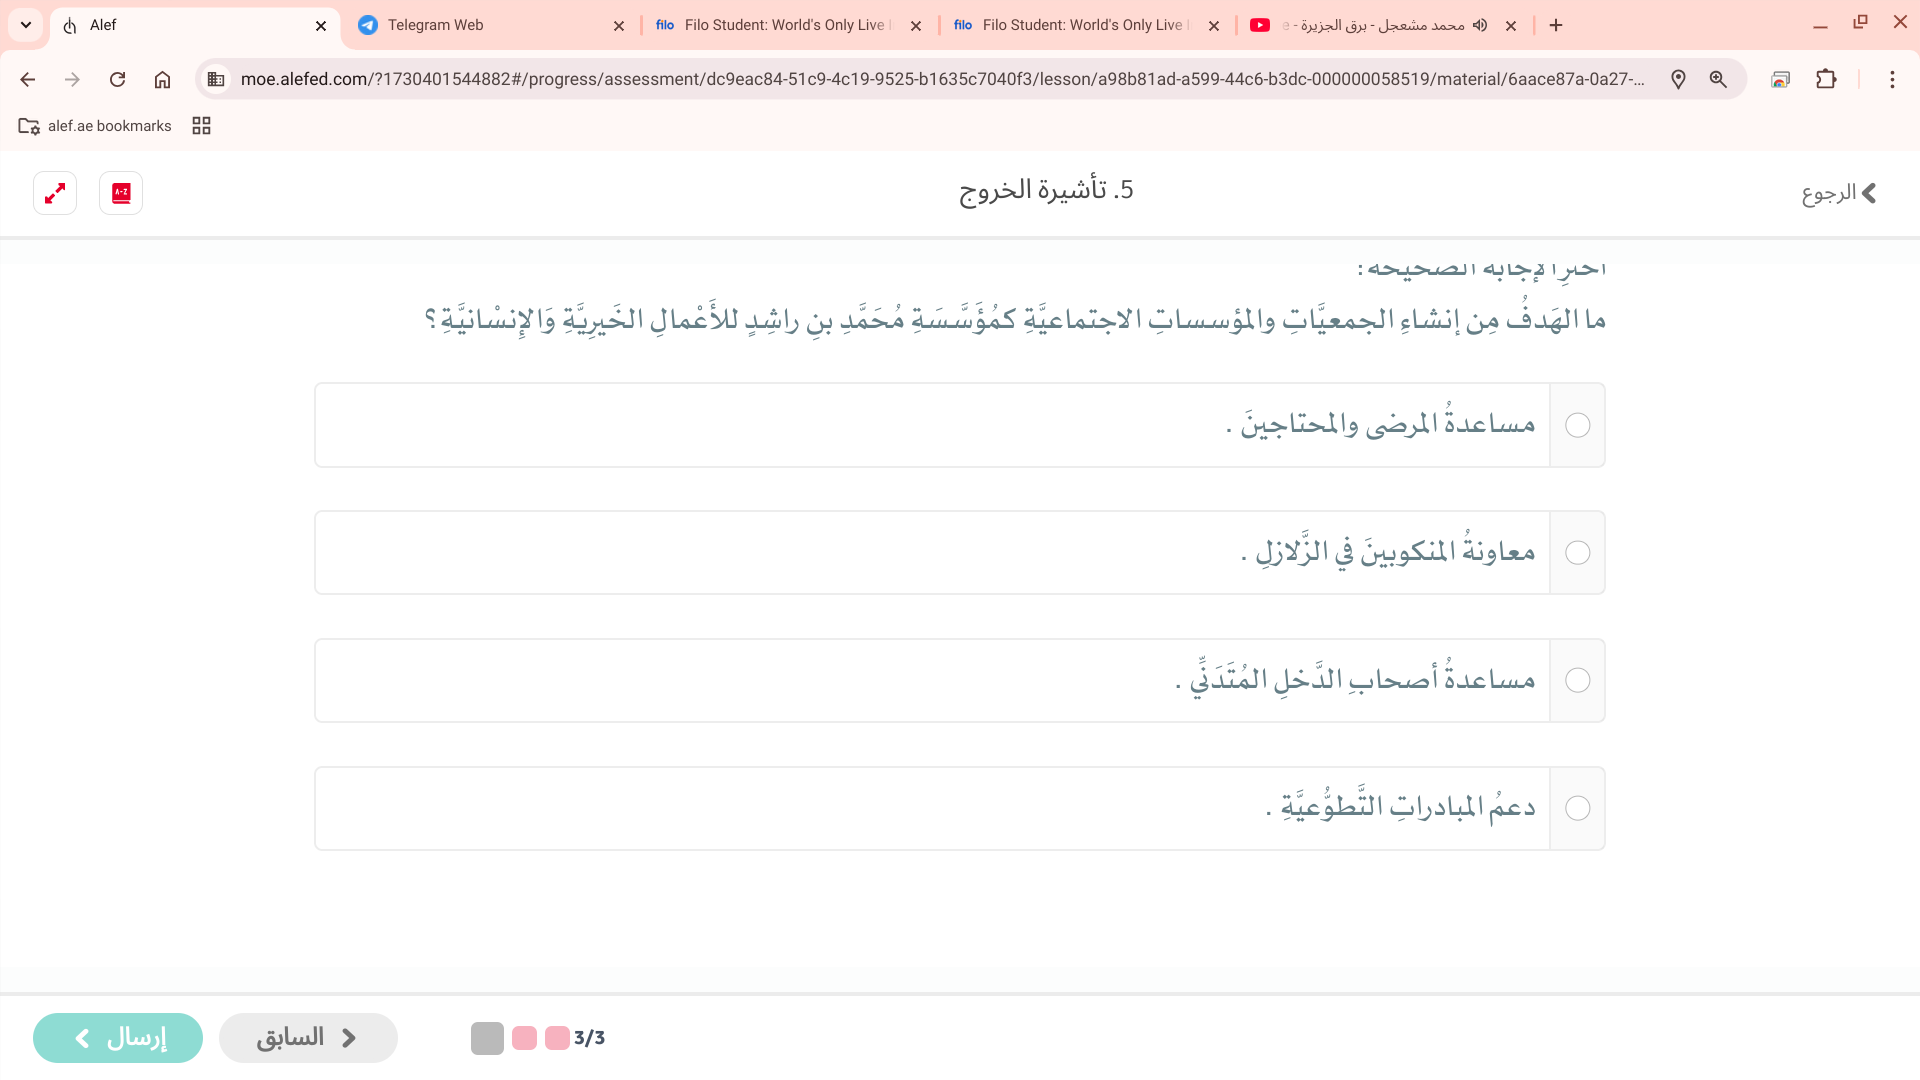Open the red A-Z dictionary icon

pyautogui.click(x=121, y=193)
